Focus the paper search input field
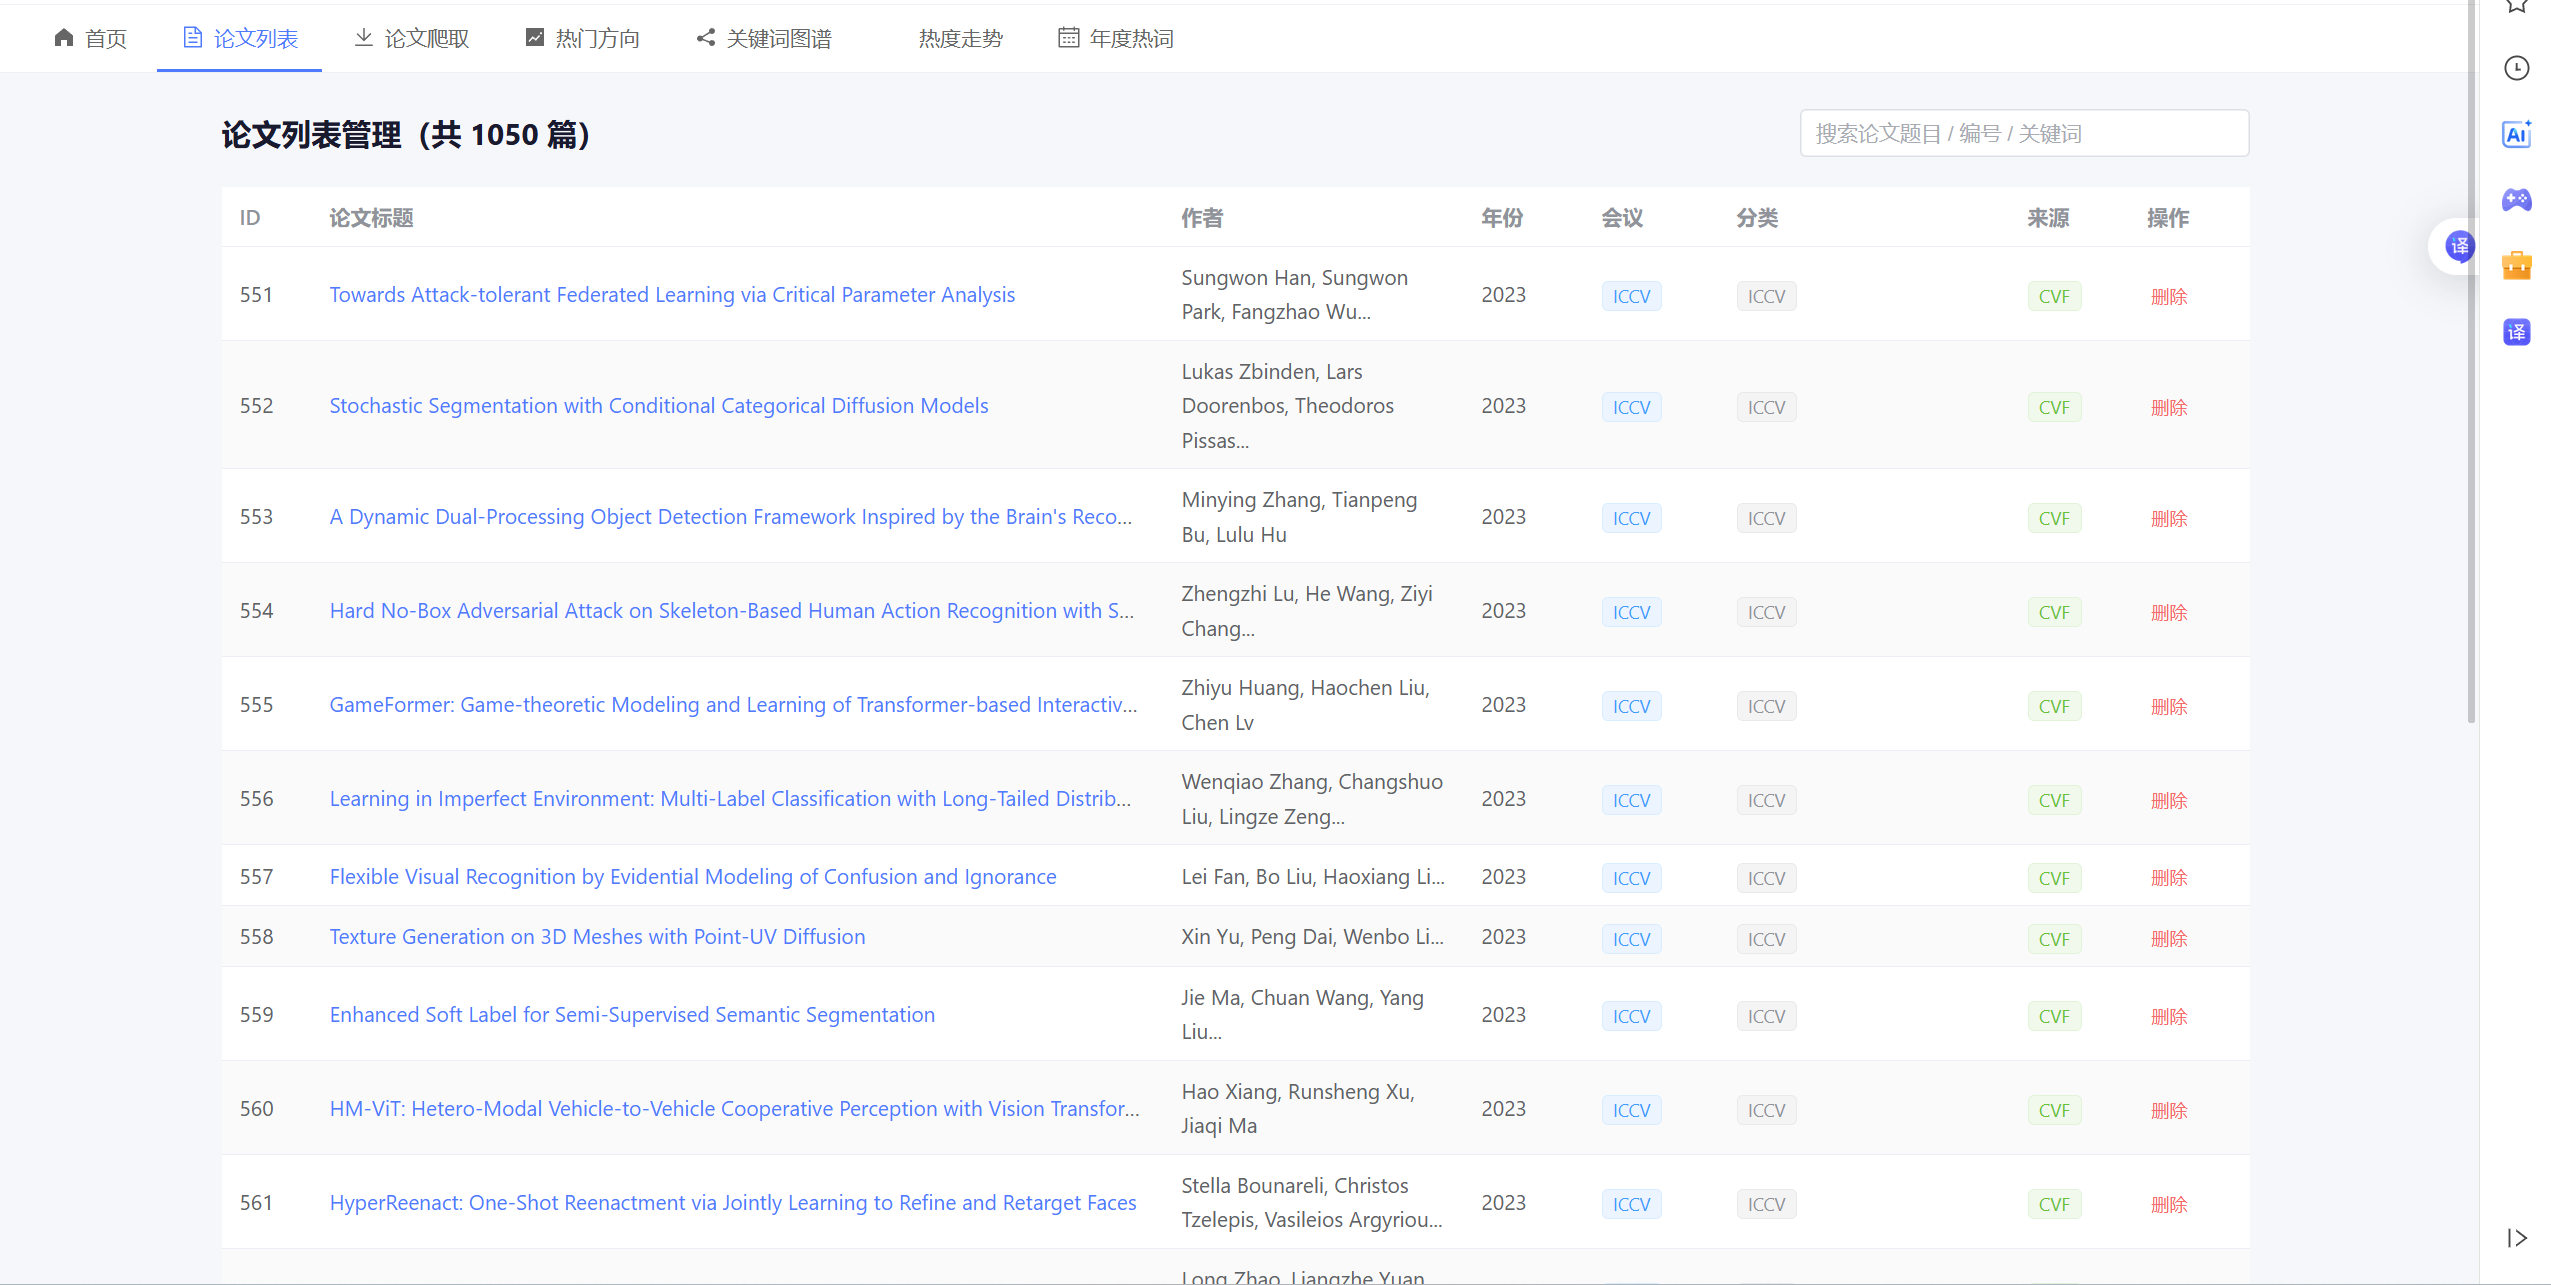 click(2024, 133)
